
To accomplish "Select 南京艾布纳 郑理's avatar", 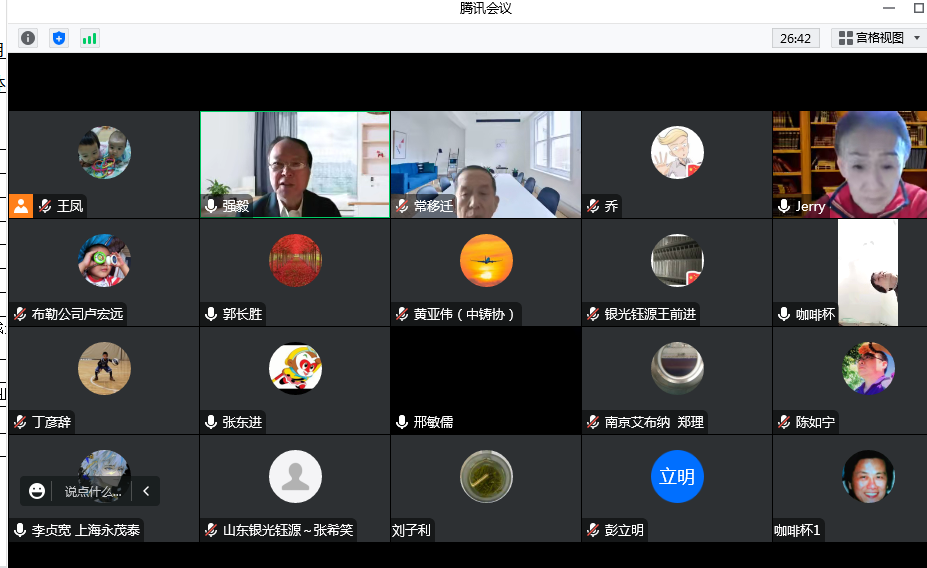I will (677, 369).
